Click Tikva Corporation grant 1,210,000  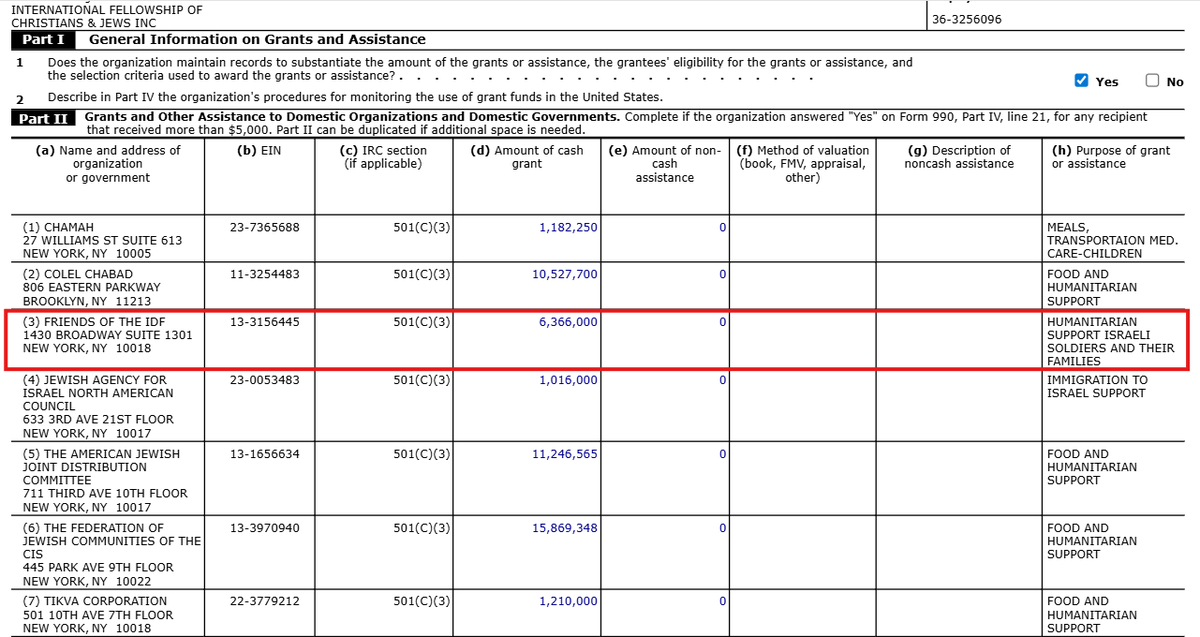(568, 601)
